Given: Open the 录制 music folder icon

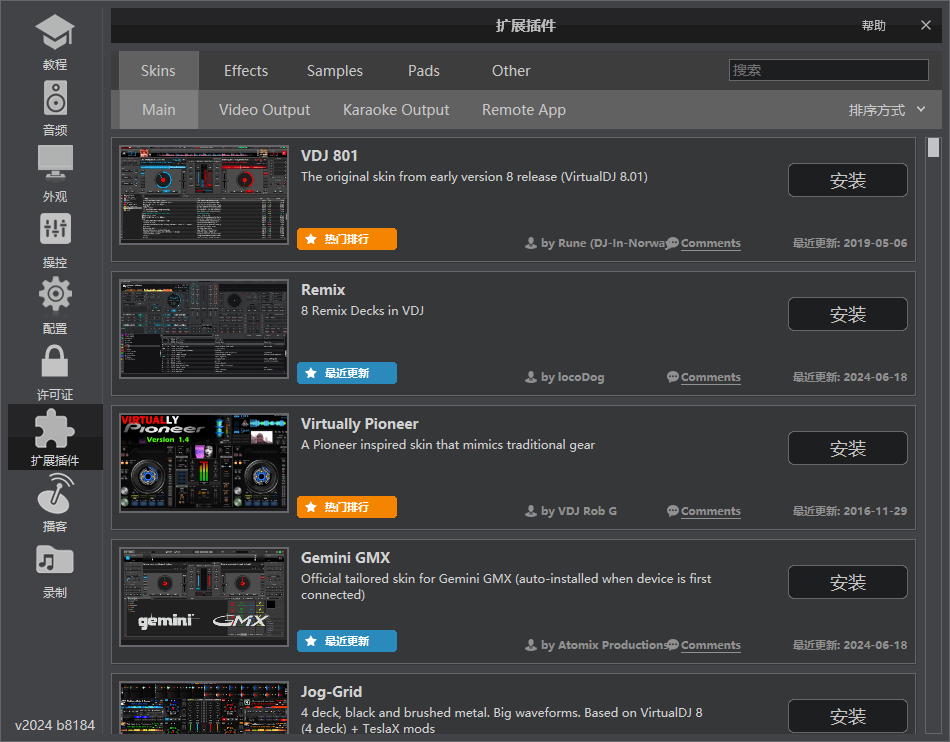Looking at the screenshot, I should pos(55,560).
